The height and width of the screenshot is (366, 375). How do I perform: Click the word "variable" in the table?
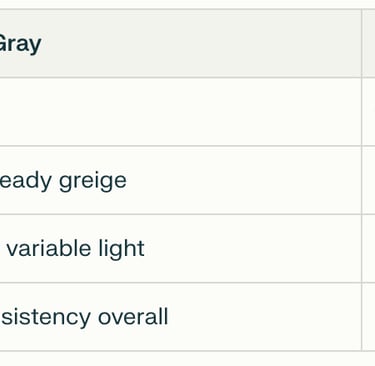click(49, 248)
